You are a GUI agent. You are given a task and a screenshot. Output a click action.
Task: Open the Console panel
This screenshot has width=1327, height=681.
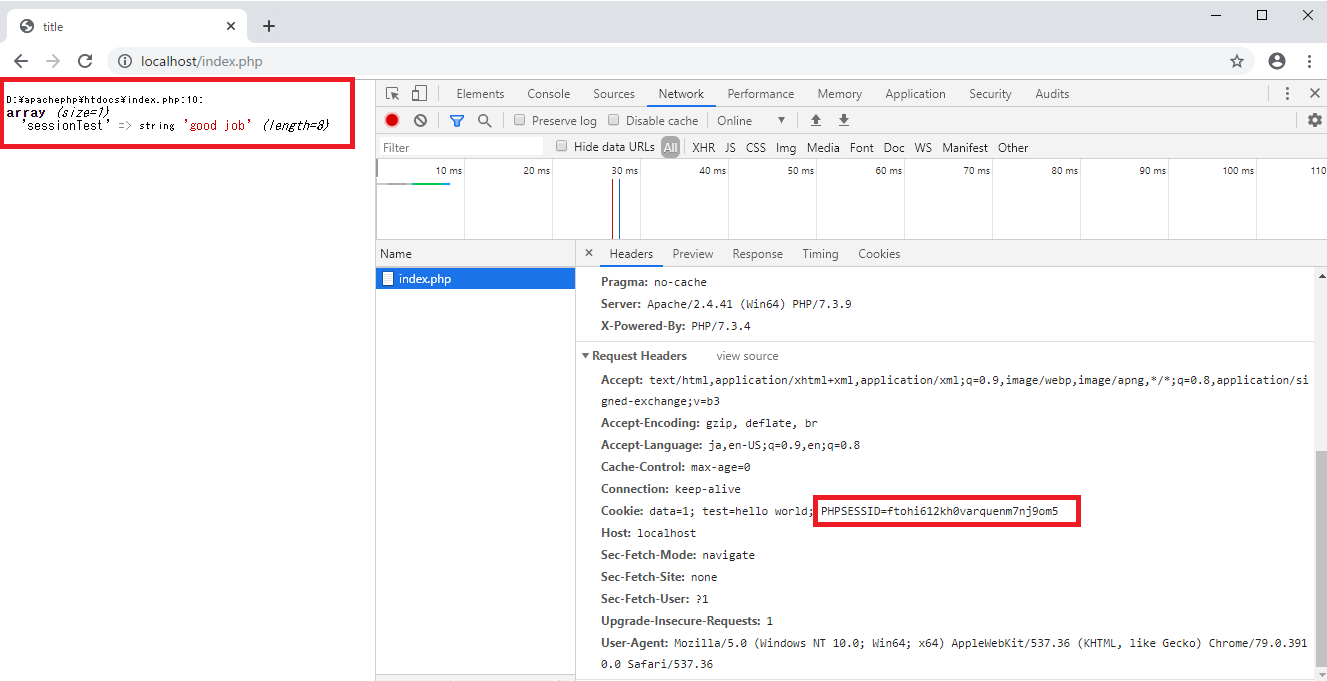click(x=549, y=94)
